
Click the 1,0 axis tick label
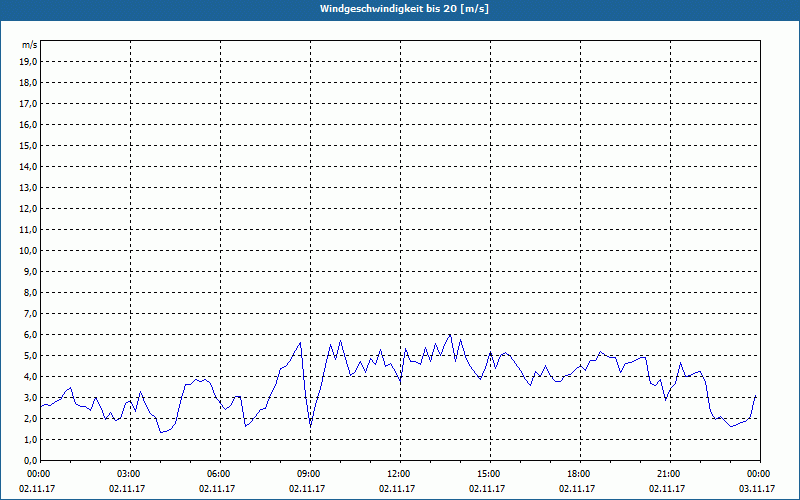(x=31, y=439)
